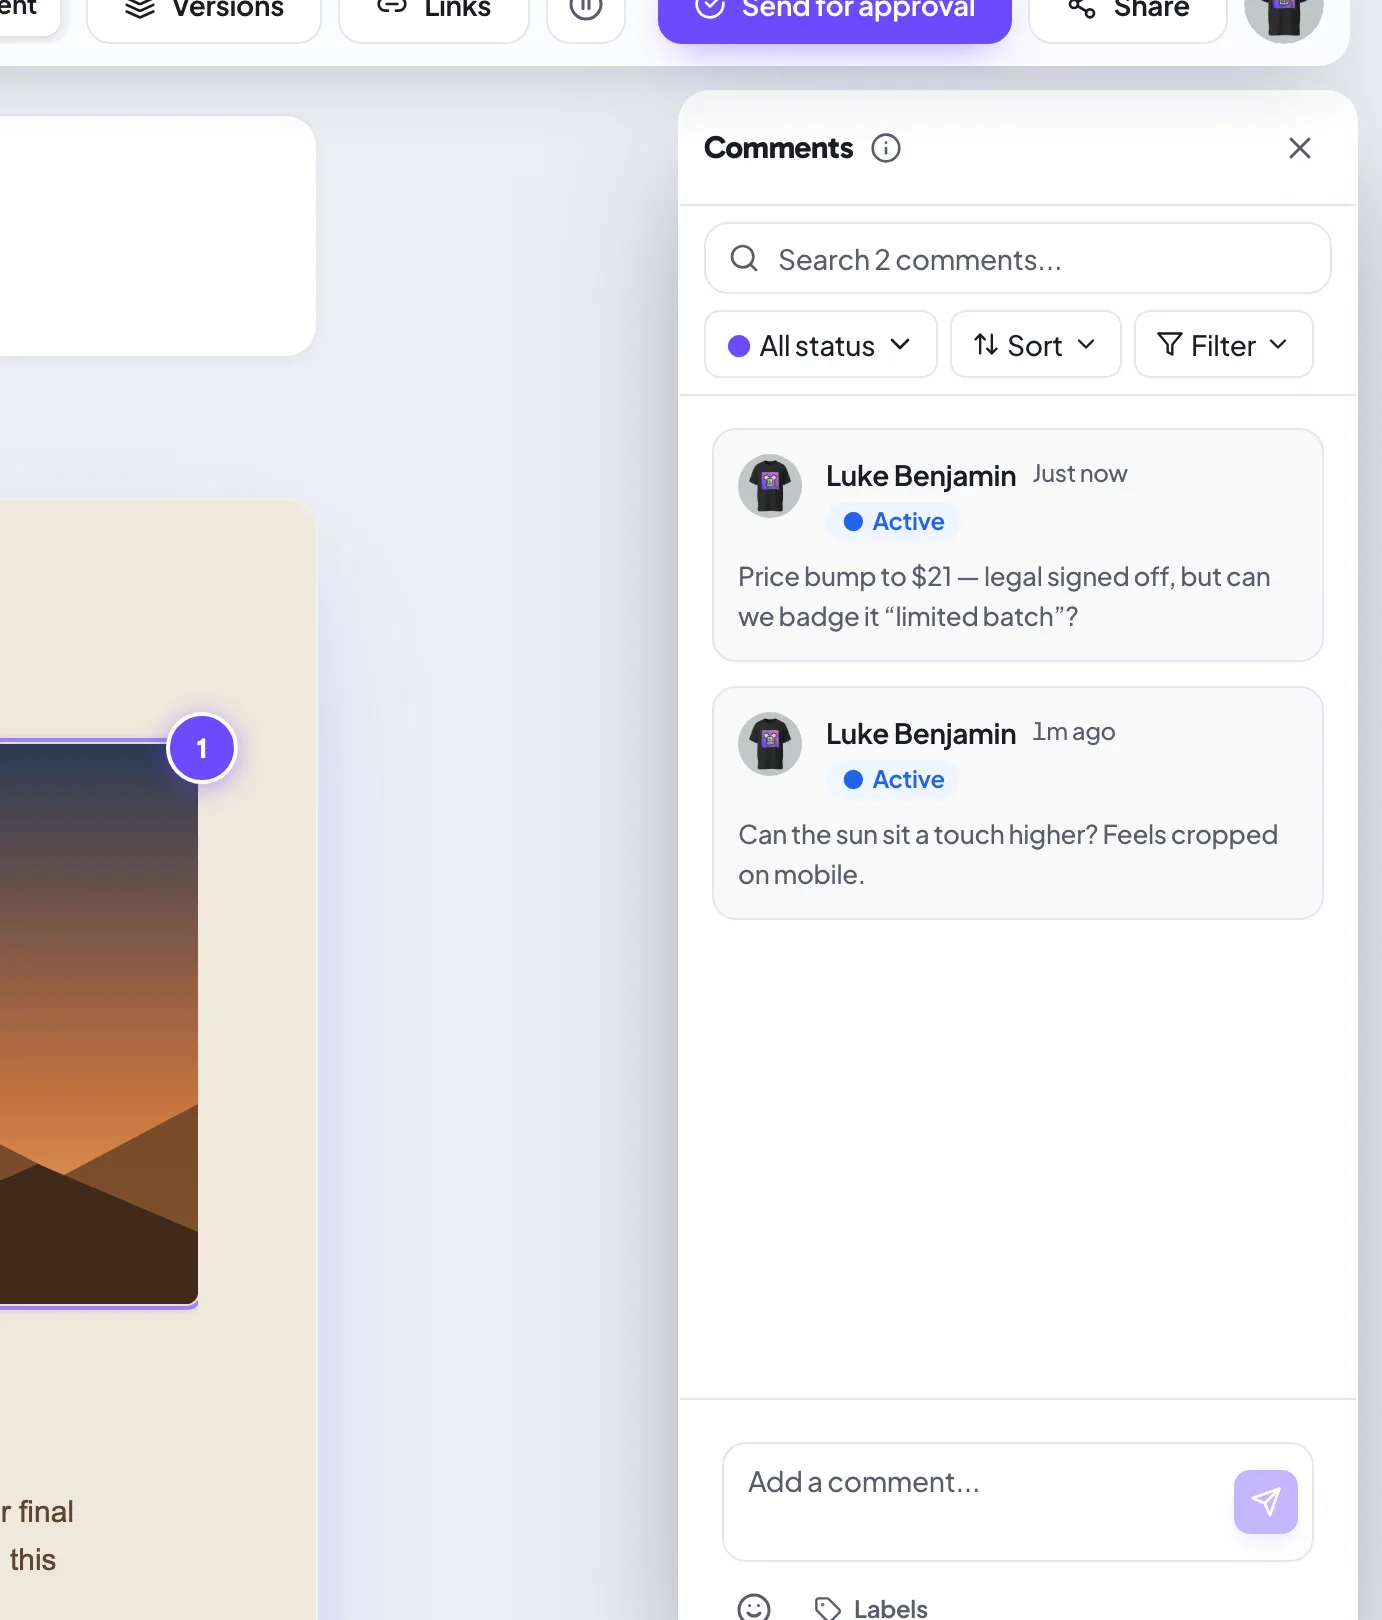Expand the Sort dropdown
This screenshot has height=1620, width=1382.
click(x=1036, y=344)
